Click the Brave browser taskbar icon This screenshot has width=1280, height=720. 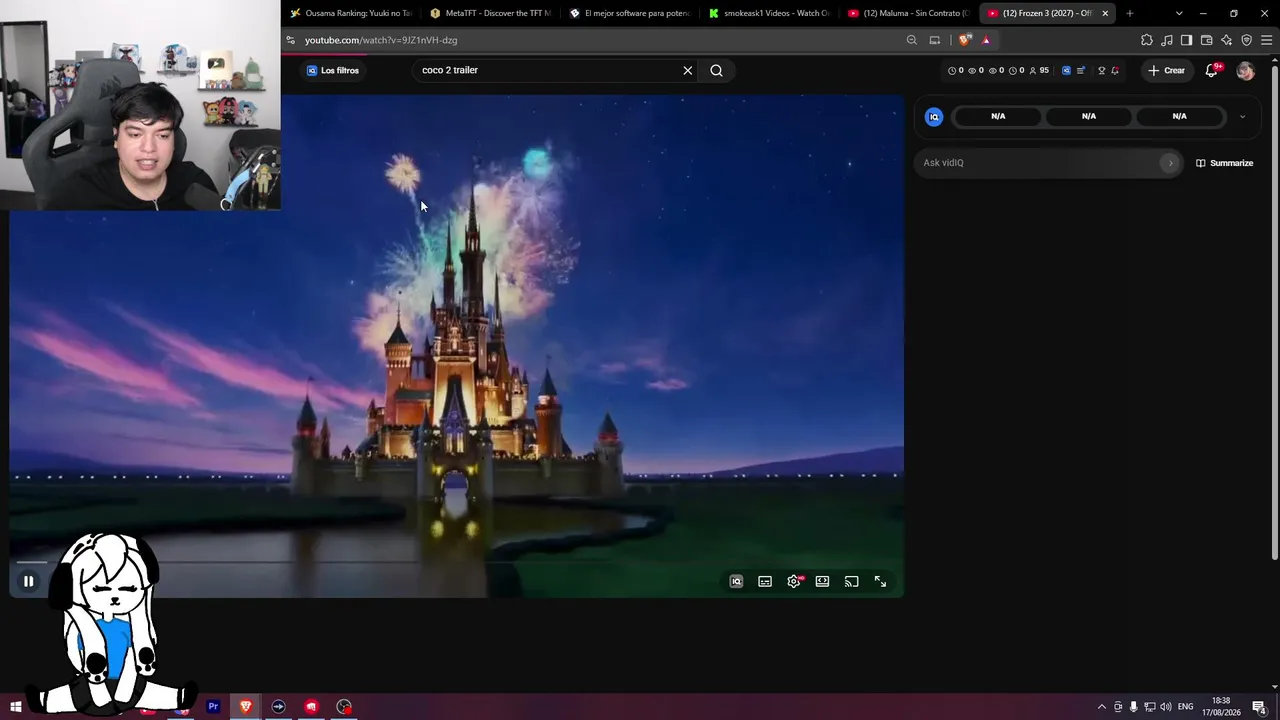245,707
